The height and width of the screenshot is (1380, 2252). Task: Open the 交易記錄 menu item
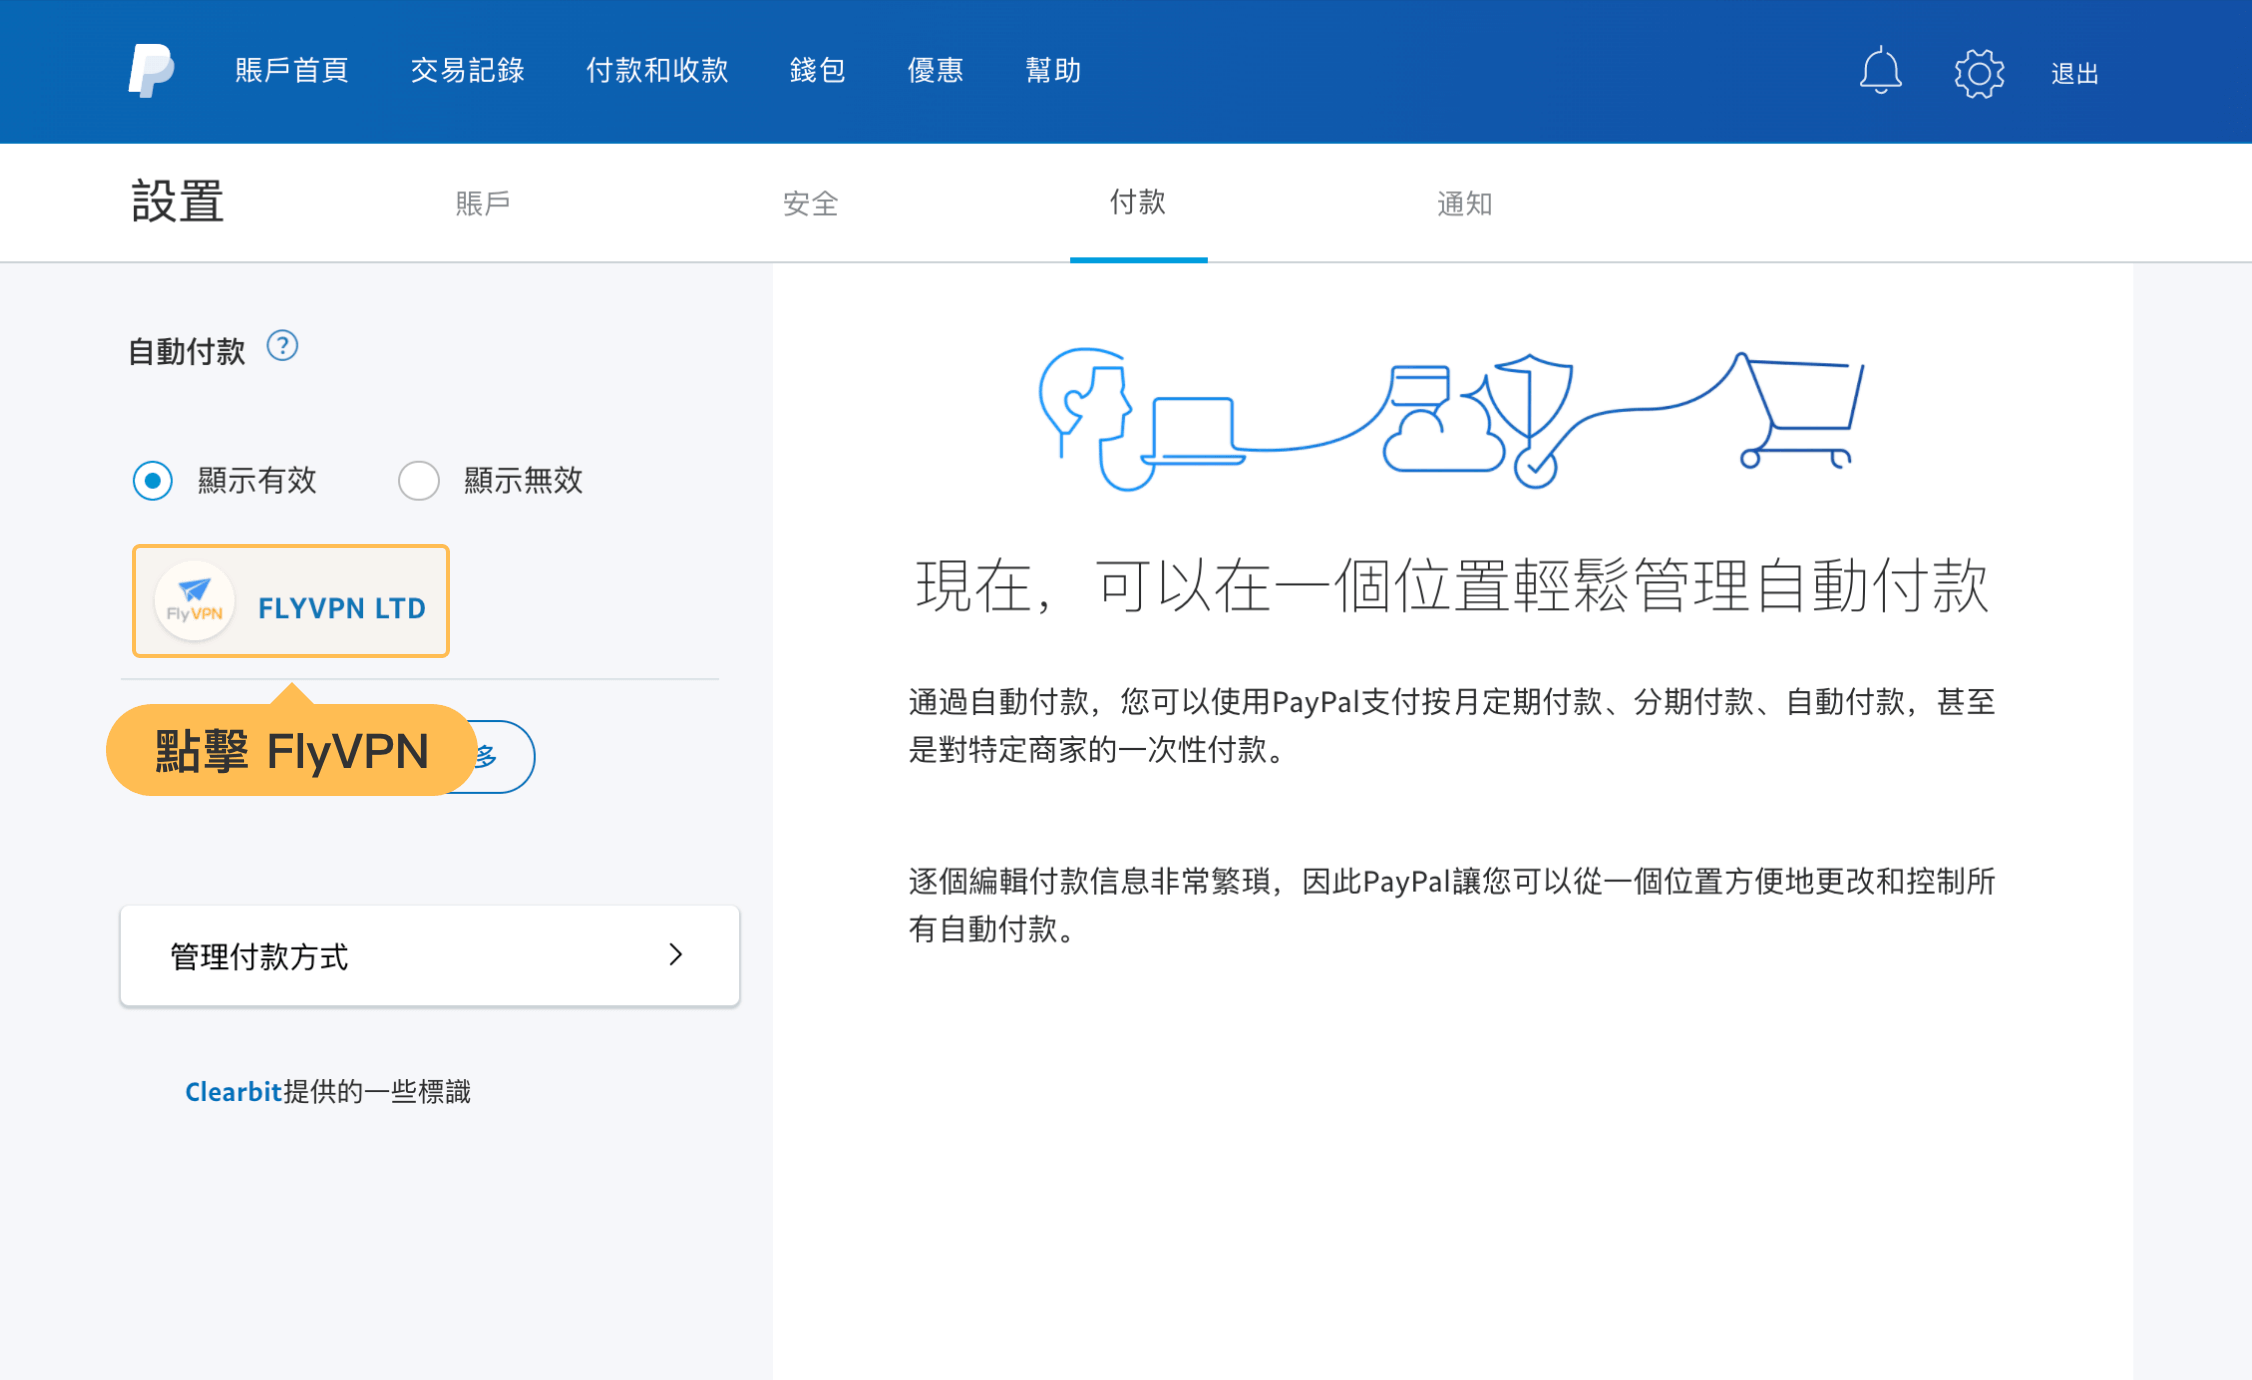point(467,70)
